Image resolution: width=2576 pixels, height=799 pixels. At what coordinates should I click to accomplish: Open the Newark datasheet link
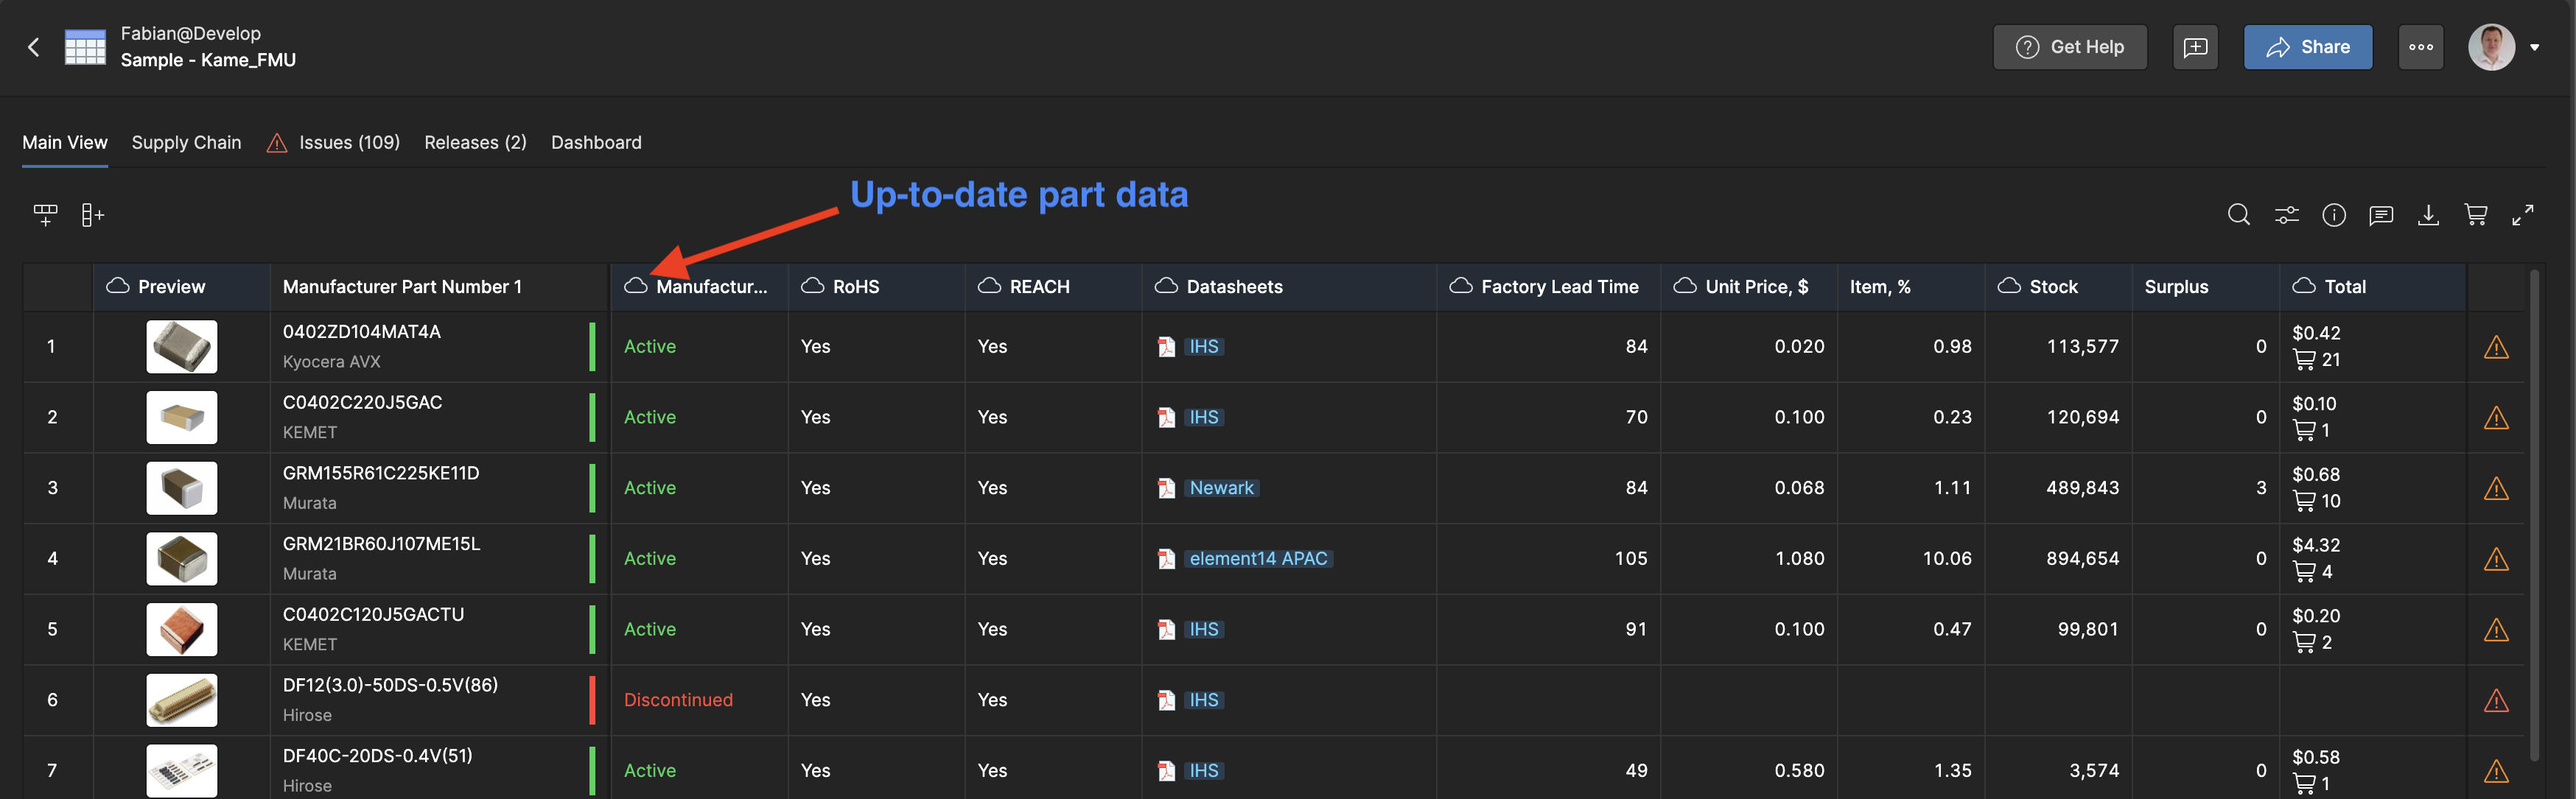pyautogui.click(x=1221, y=488)
